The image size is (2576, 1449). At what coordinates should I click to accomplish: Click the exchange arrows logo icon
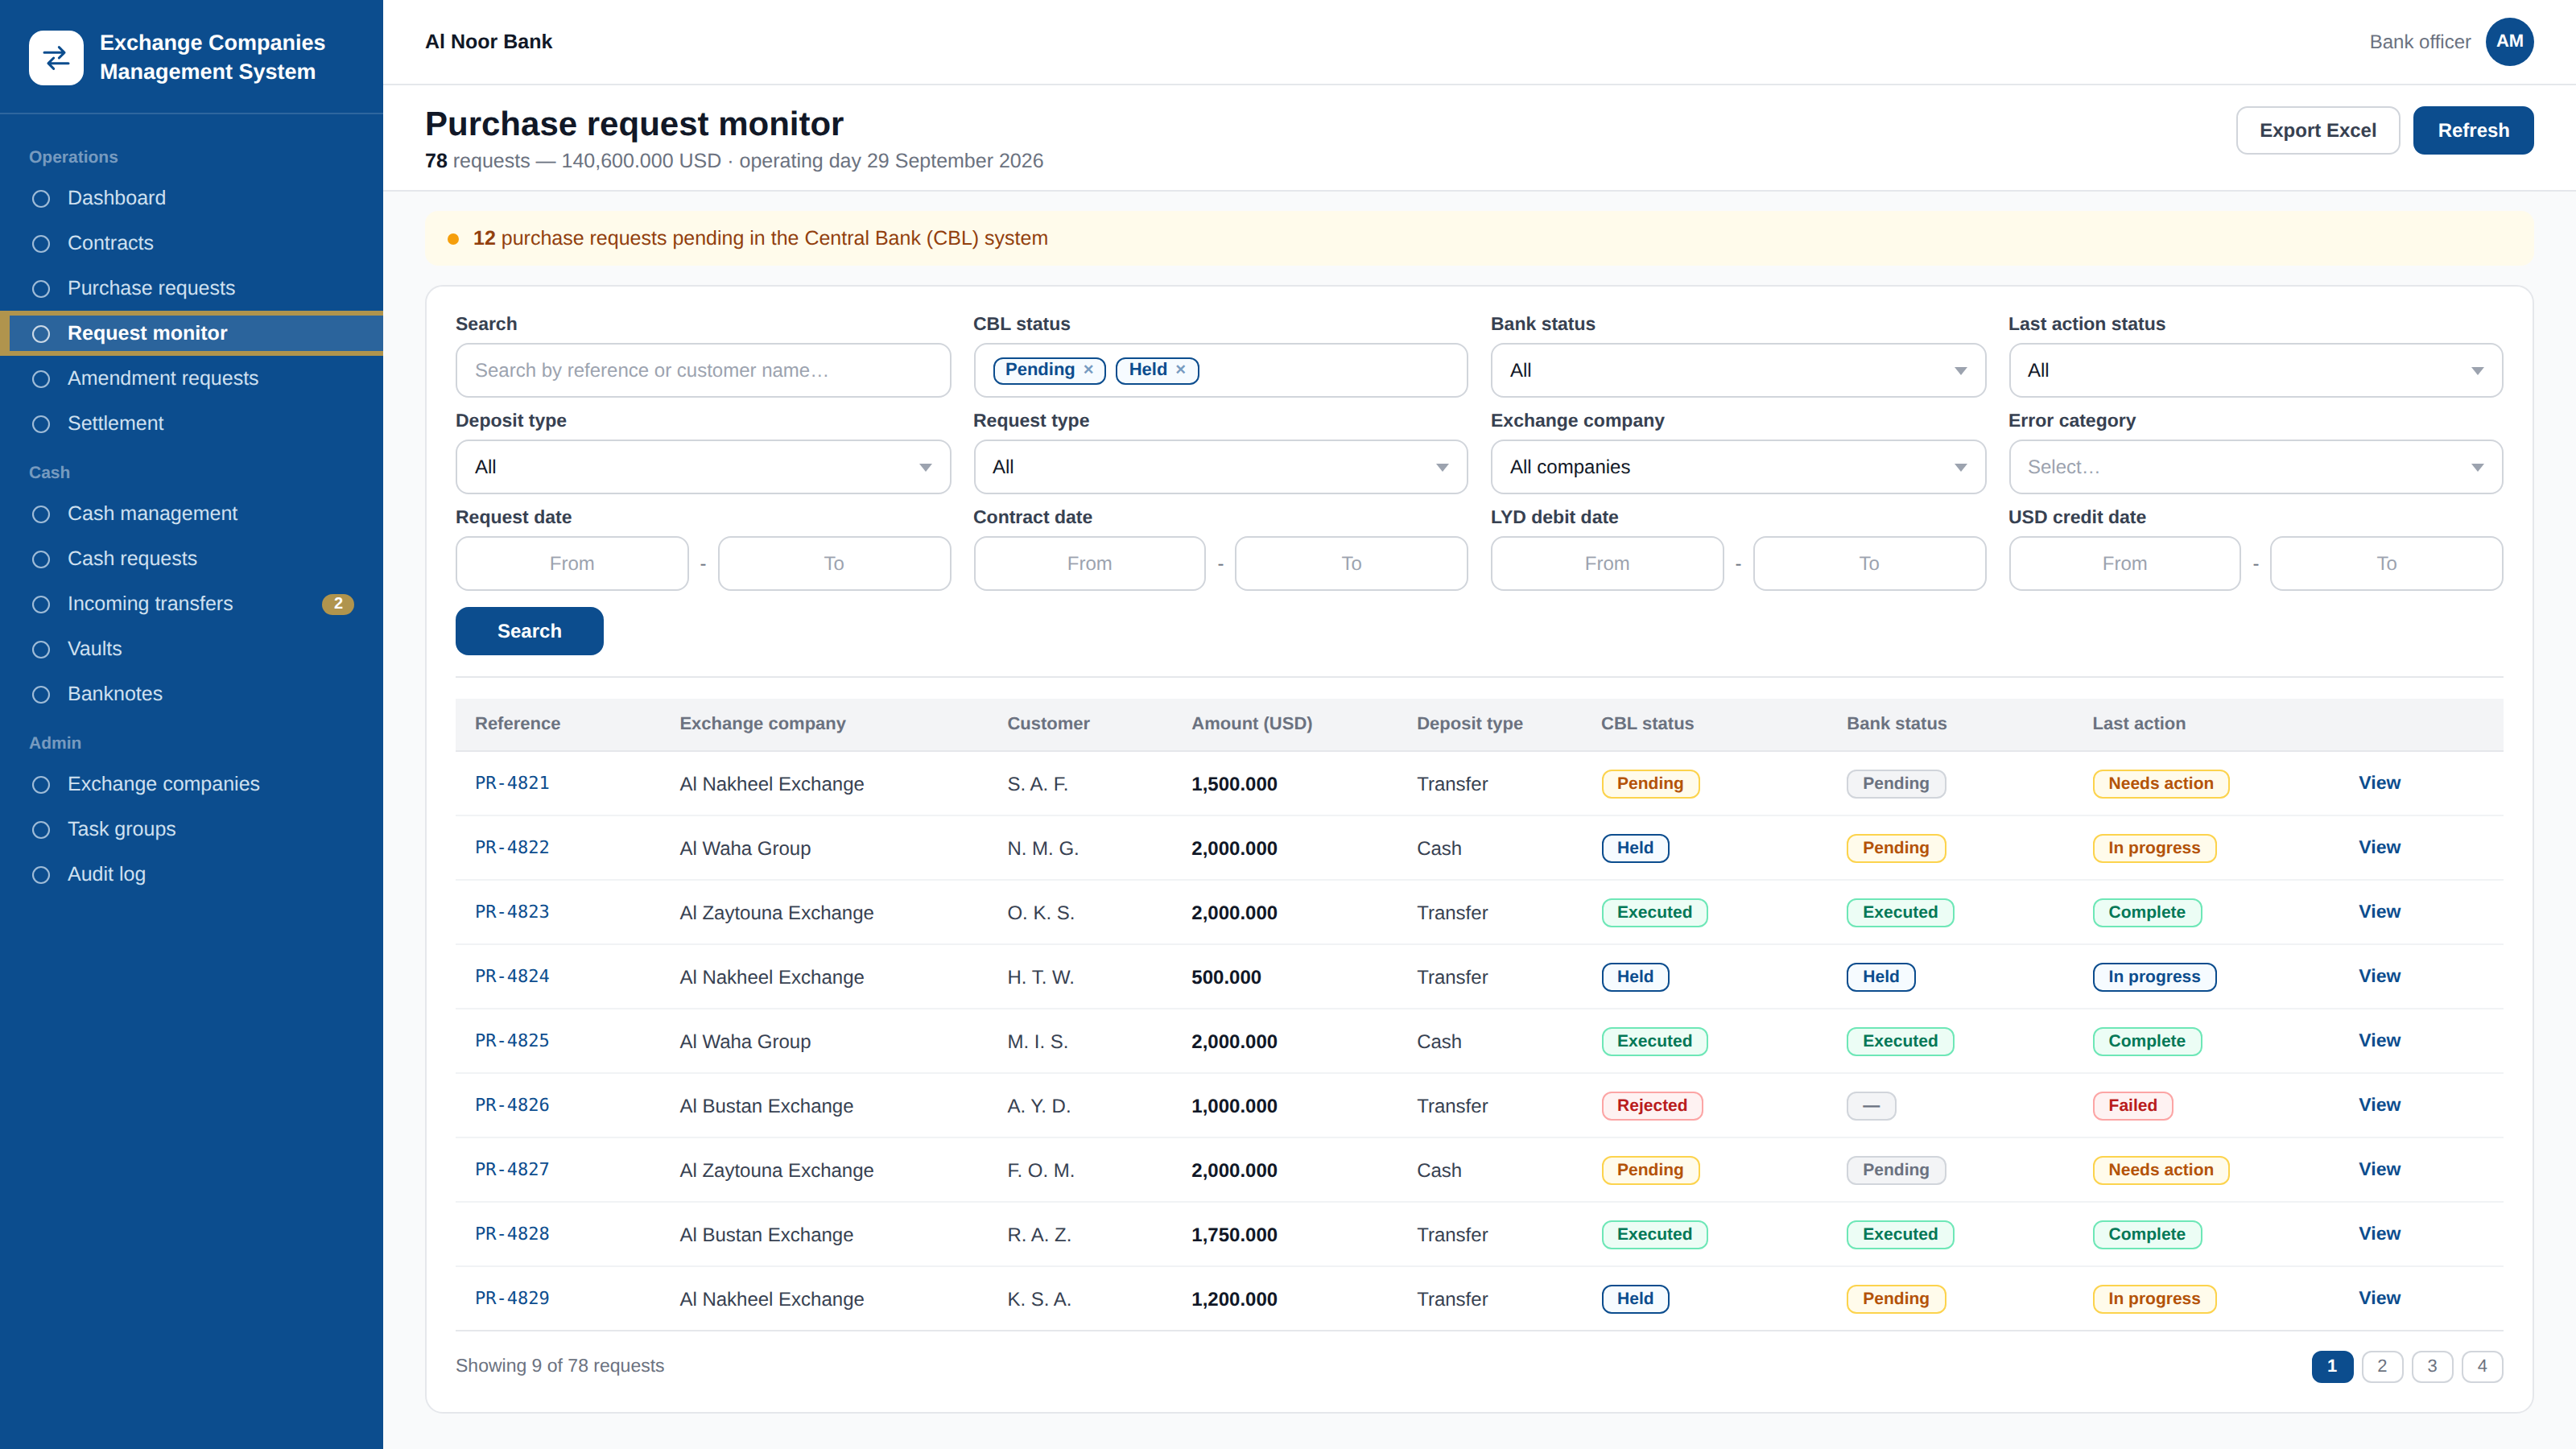56,57
